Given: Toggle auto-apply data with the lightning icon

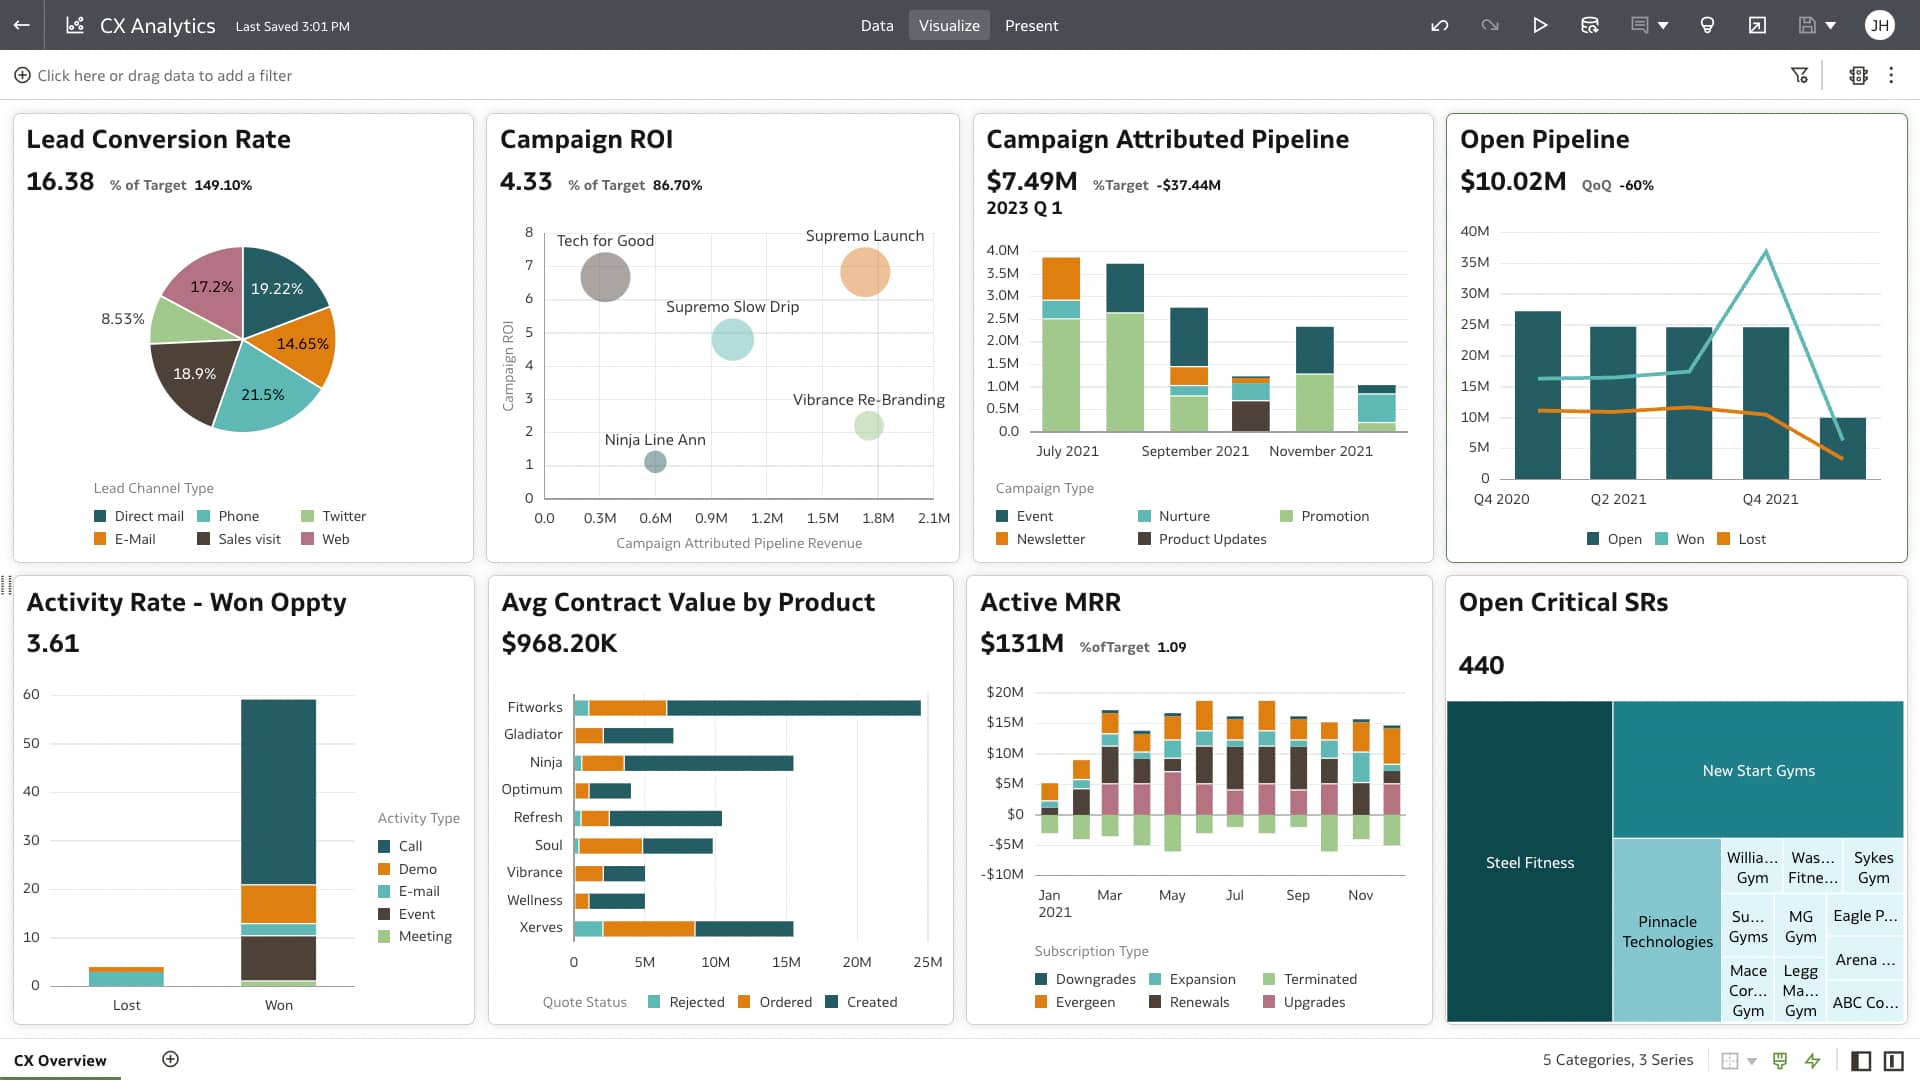Looking at the screenshot, I should click(1813, 1060).
